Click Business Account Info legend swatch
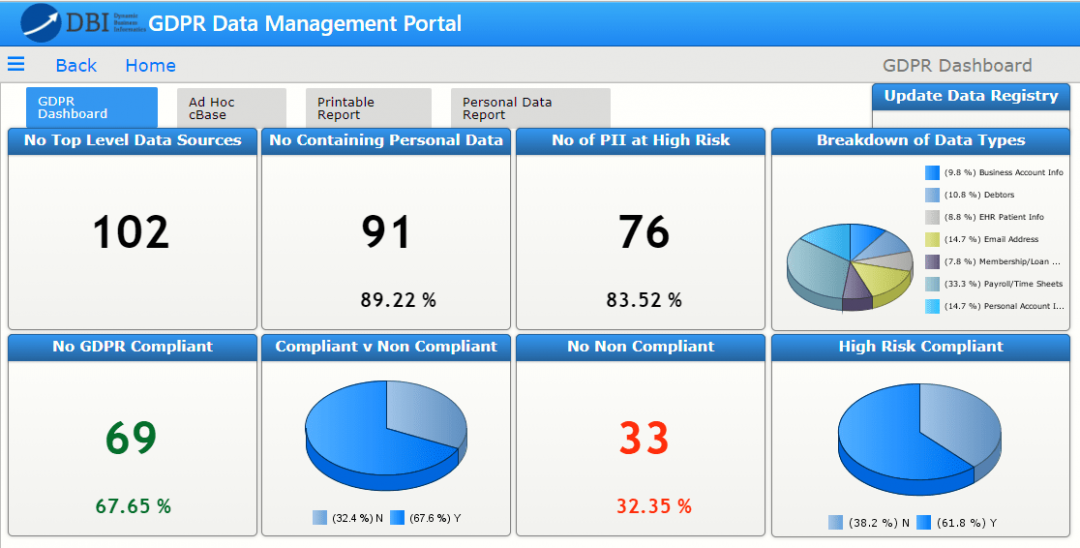 pyautogui.click(x=932, y=172)
